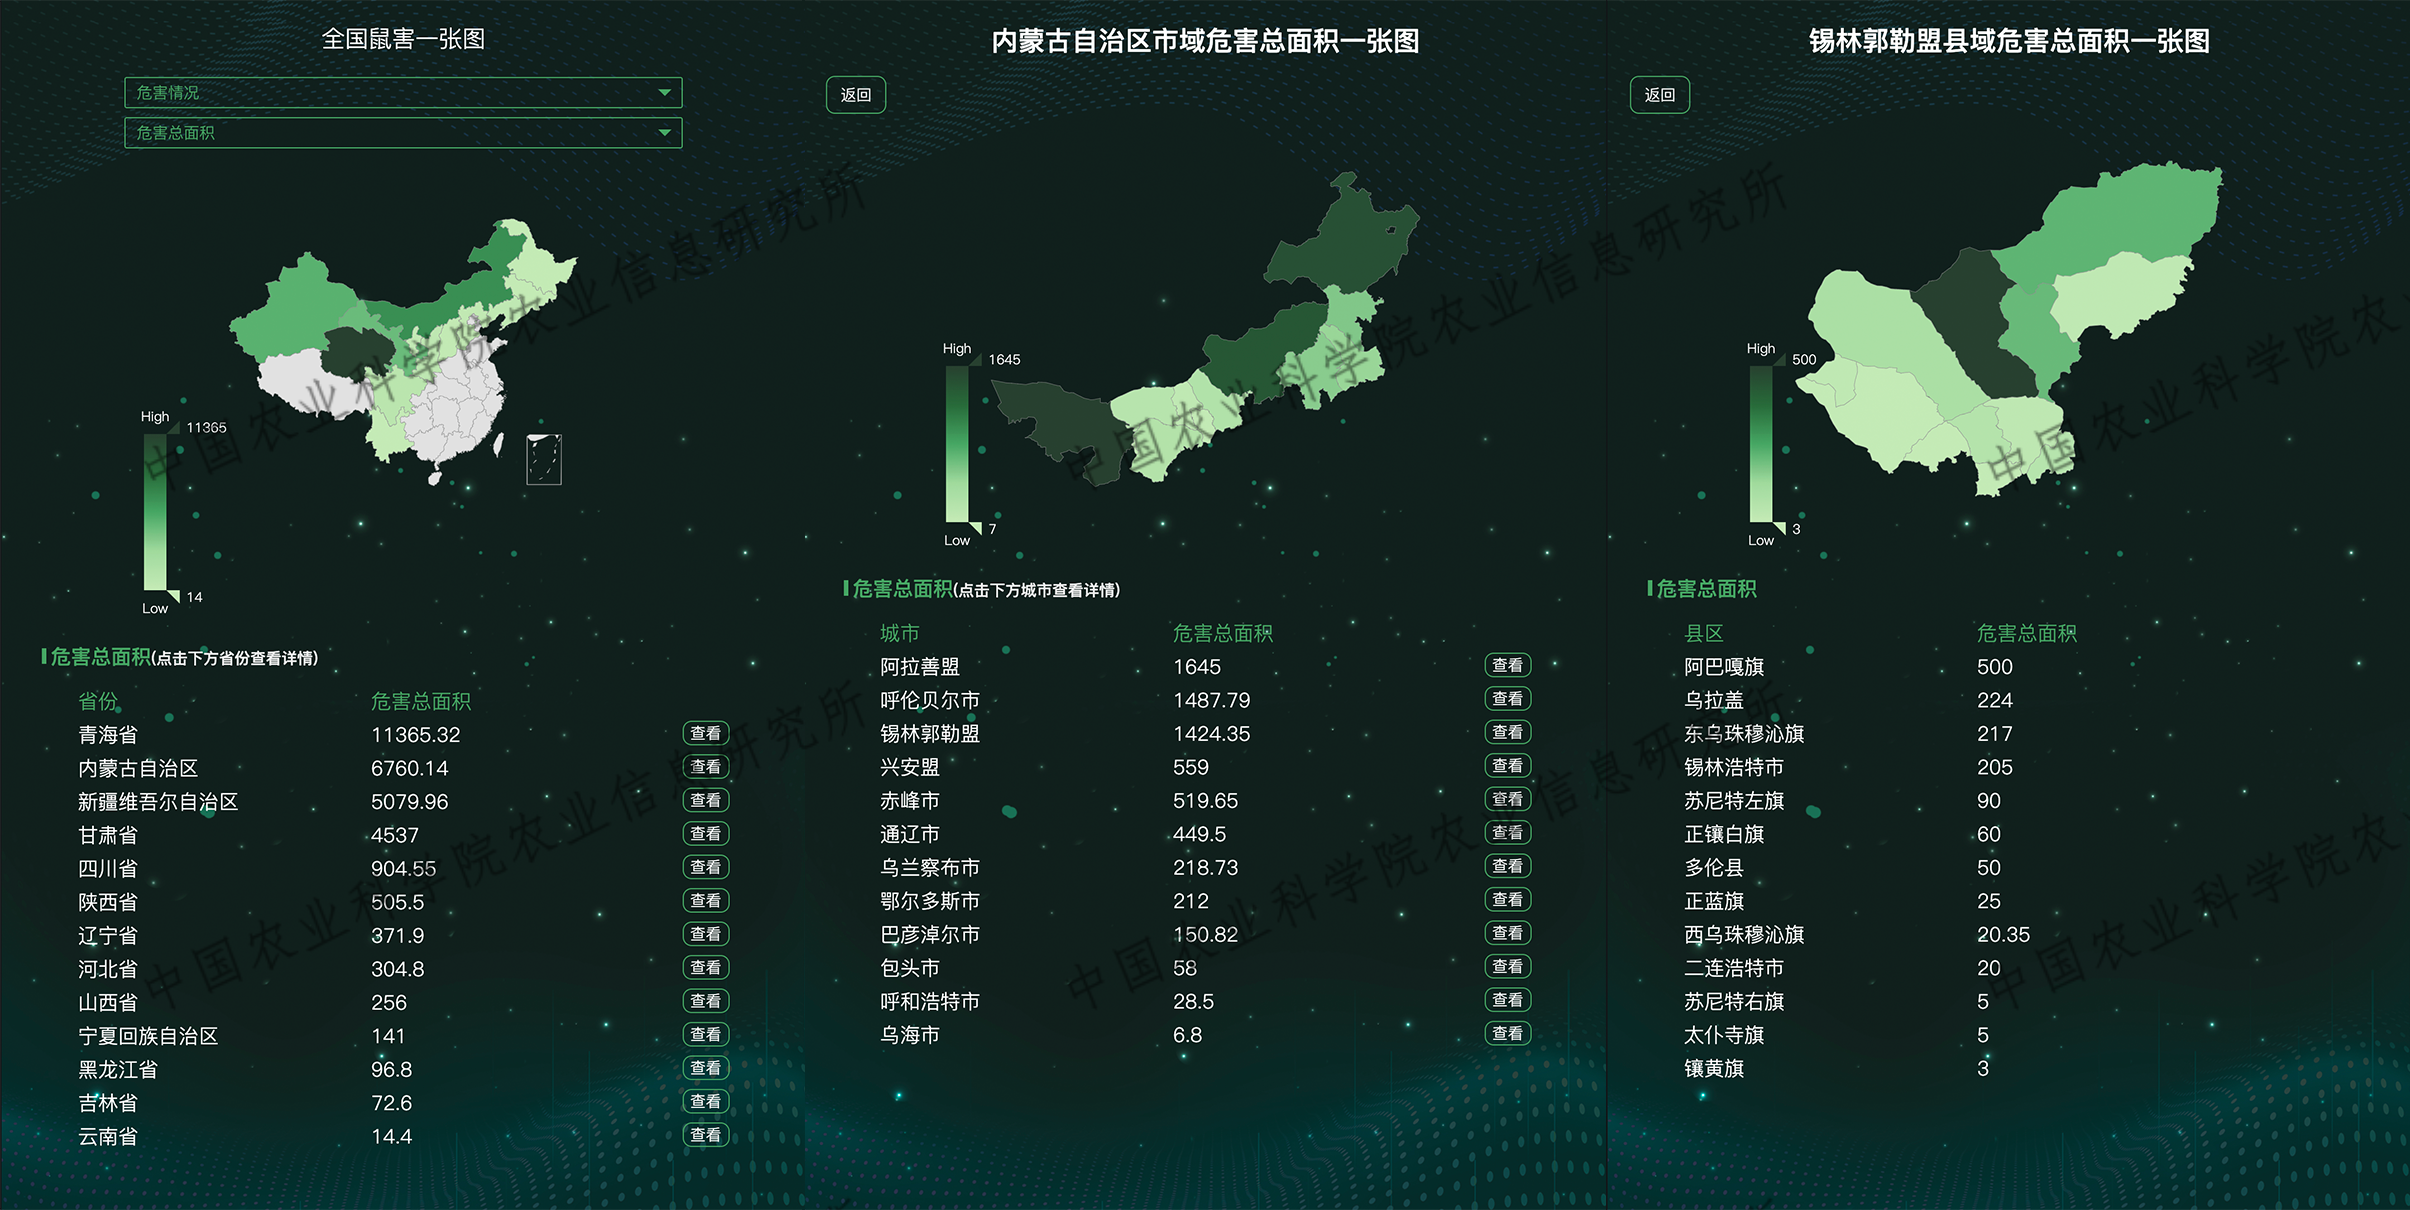Click 返回 on the 内蒙古自治区 map panel
Screen dimensions: 2410x1210
click(856, 95)
